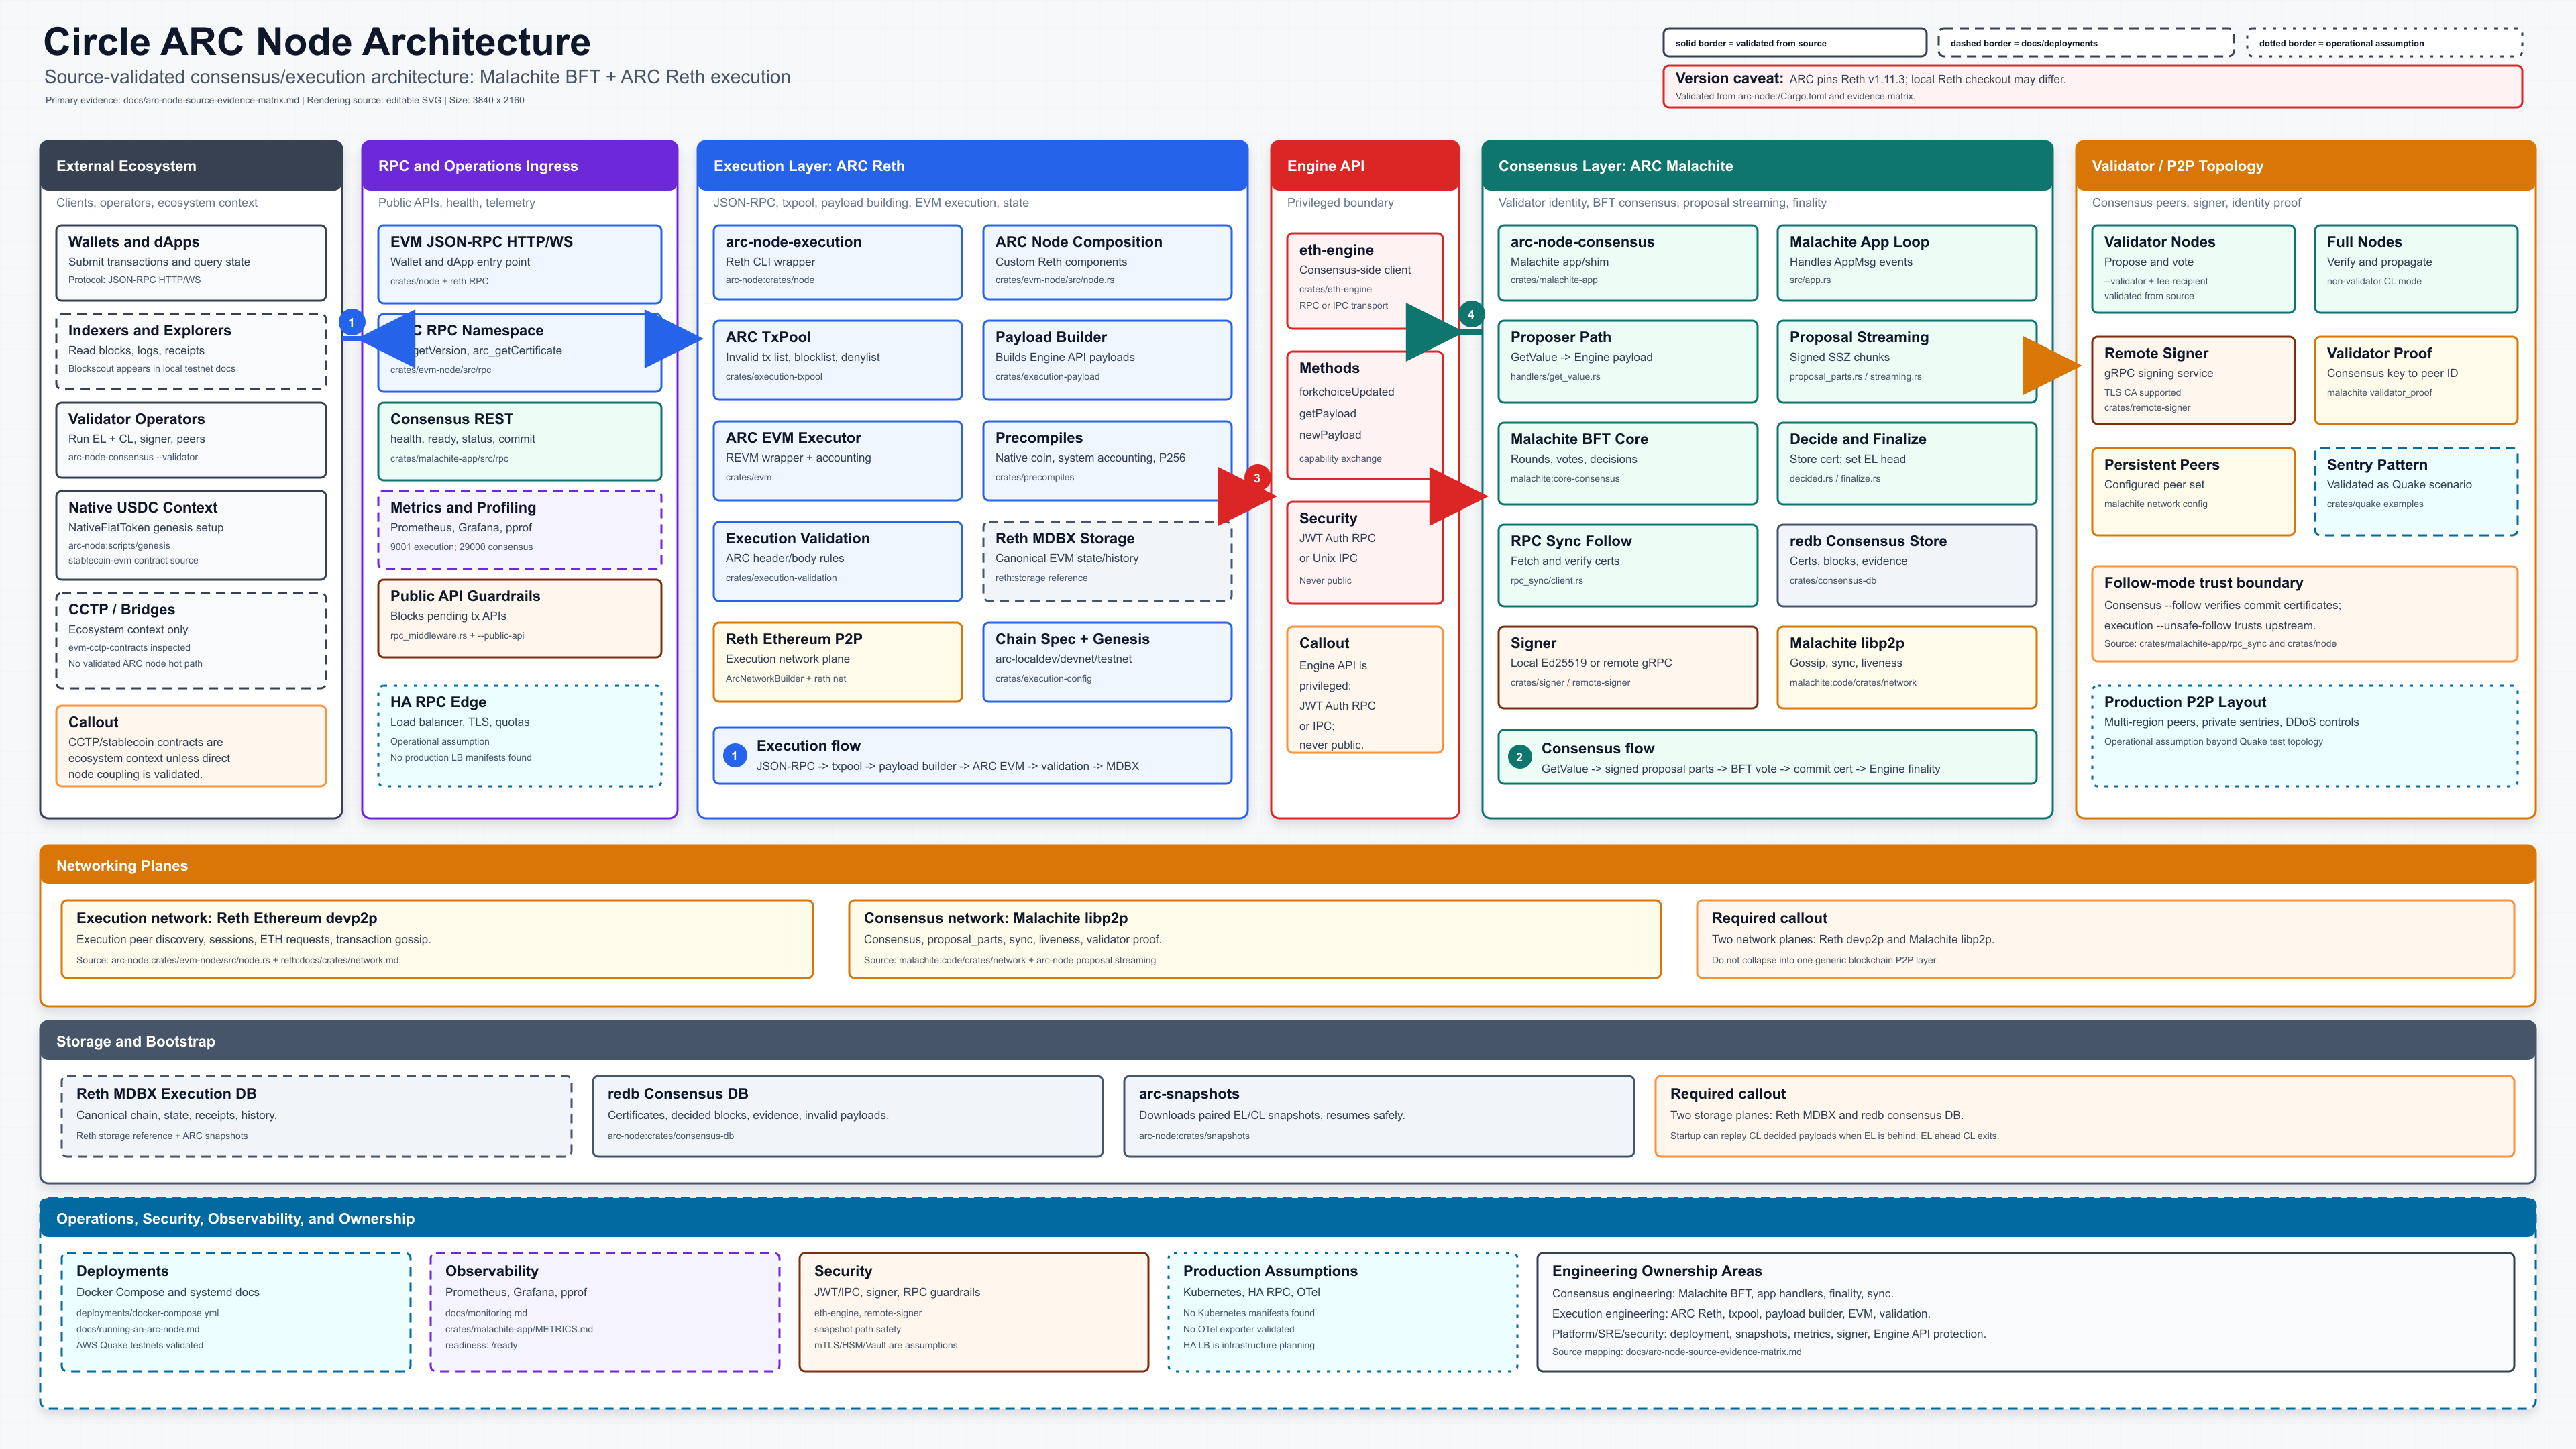Image resolution: width=2576 pixels, height=1449 pixels.
Task: Click the step 2 badge in Consensus flow
Action: (1519, 757)
